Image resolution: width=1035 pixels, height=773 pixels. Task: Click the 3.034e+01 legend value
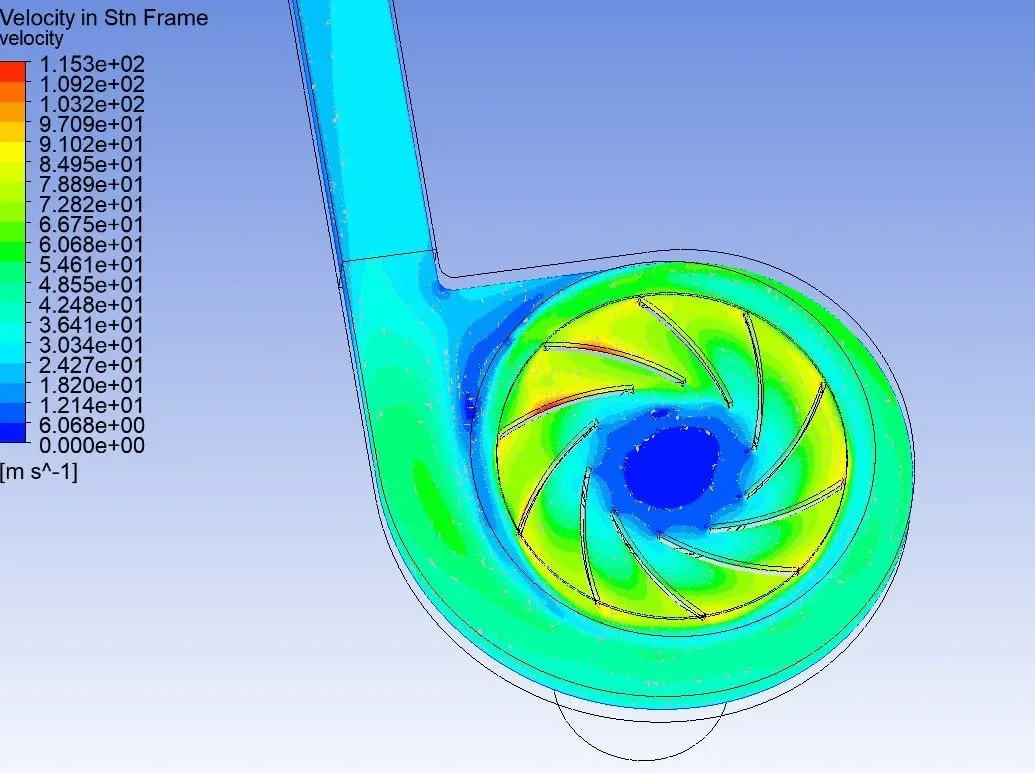91,345
